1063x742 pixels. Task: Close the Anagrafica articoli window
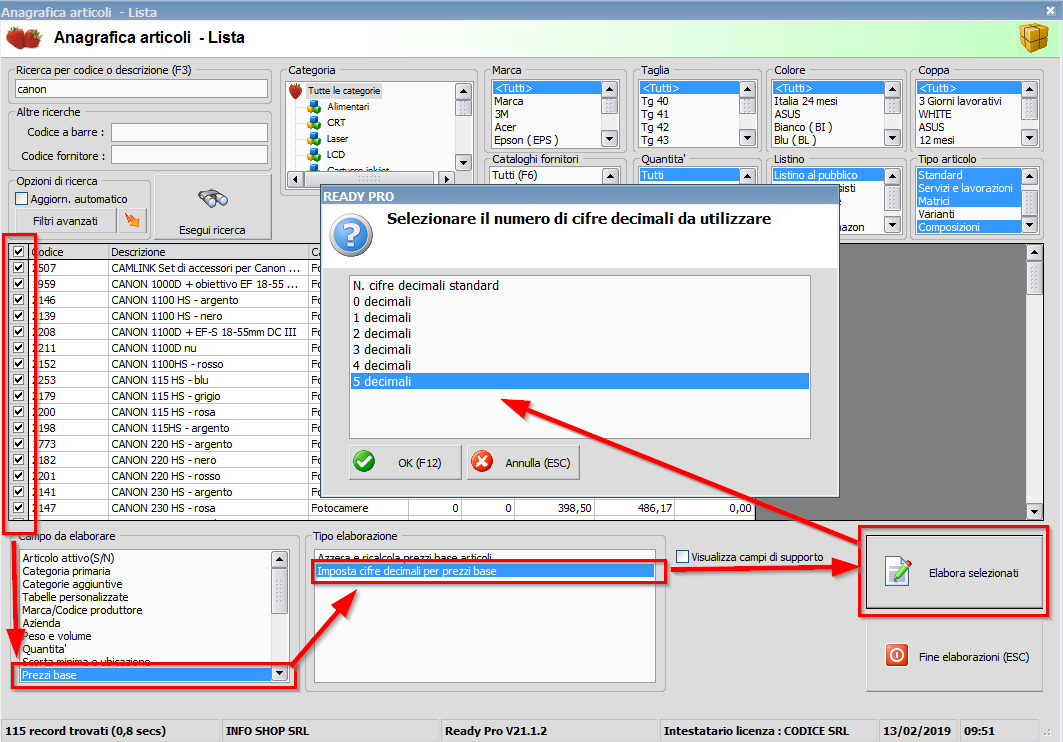click(1050, 10)
